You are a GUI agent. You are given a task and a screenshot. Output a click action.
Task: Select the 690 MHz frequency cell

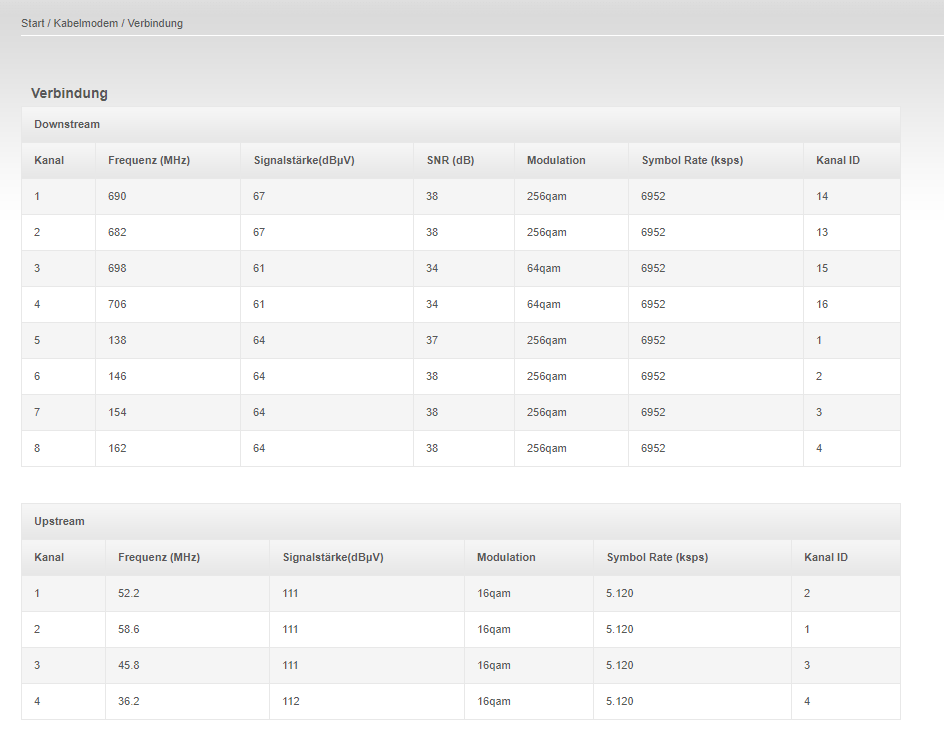[168, 196]
